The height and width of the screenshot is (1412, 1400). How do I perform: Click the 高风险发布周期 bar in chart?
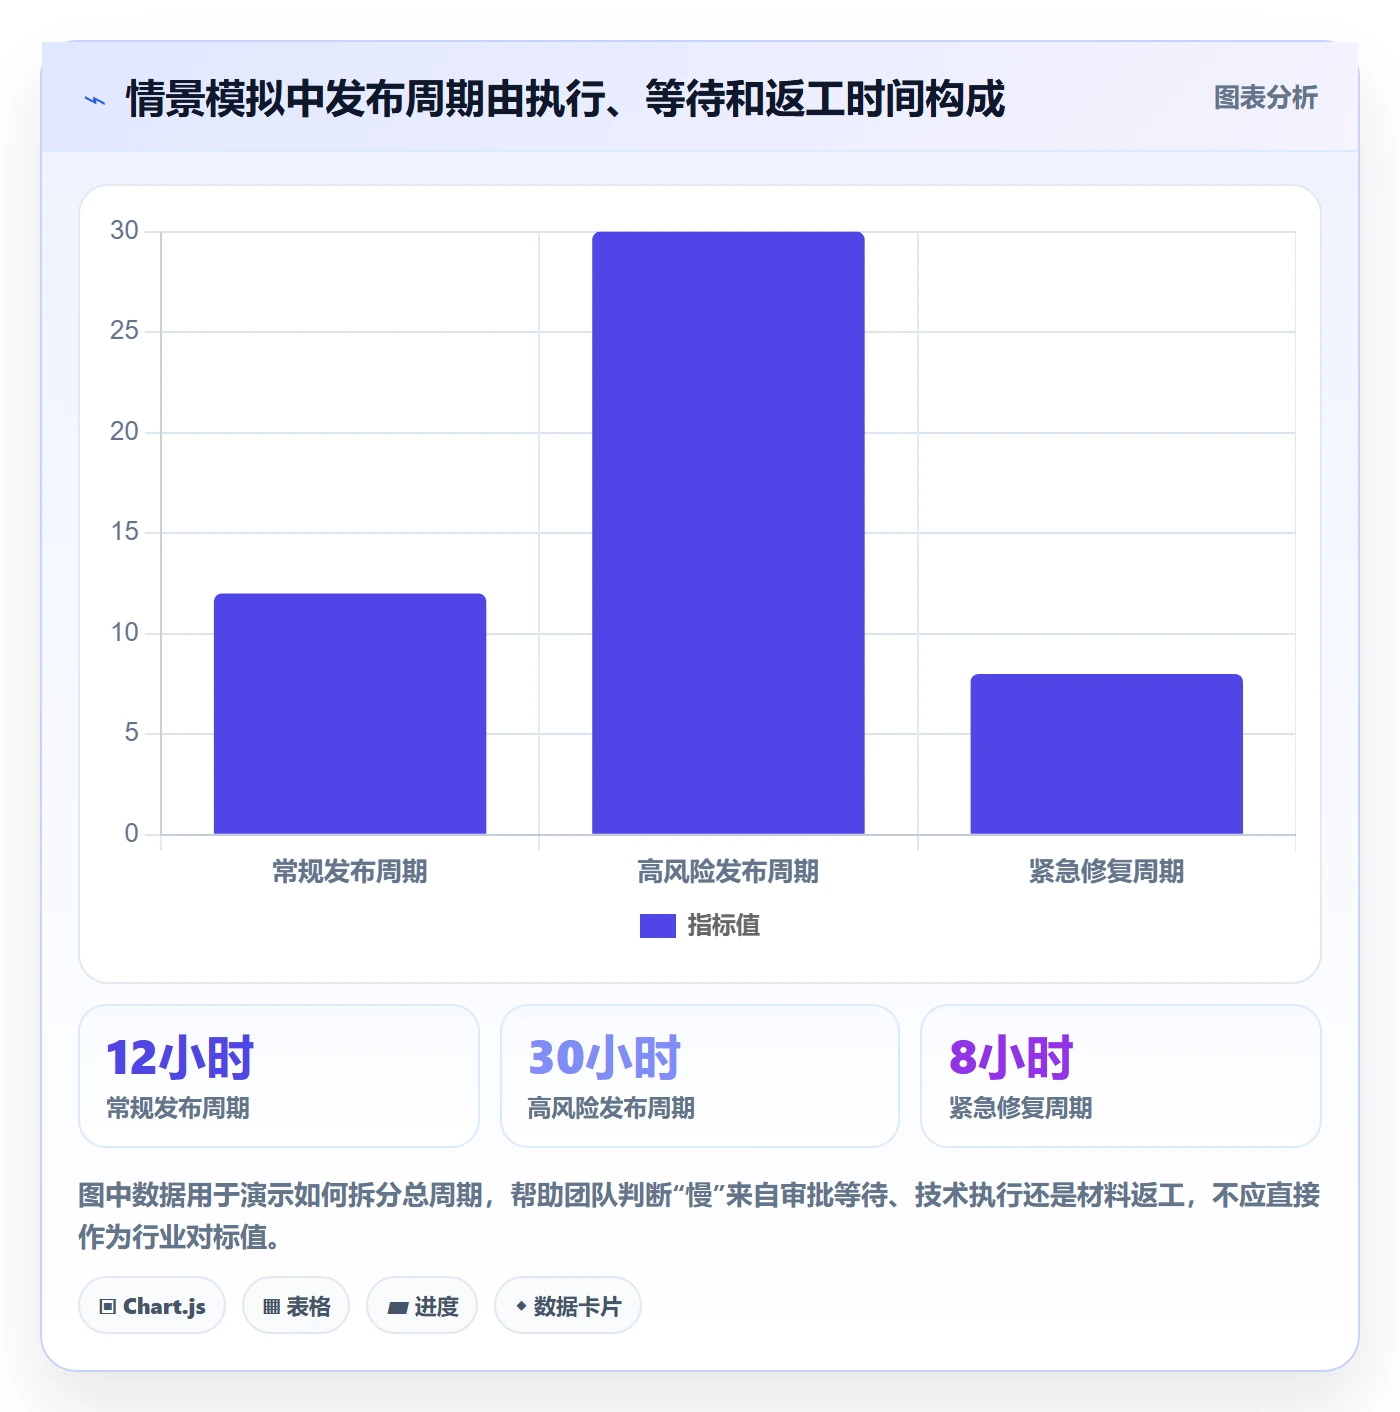[x=728, y=533]
